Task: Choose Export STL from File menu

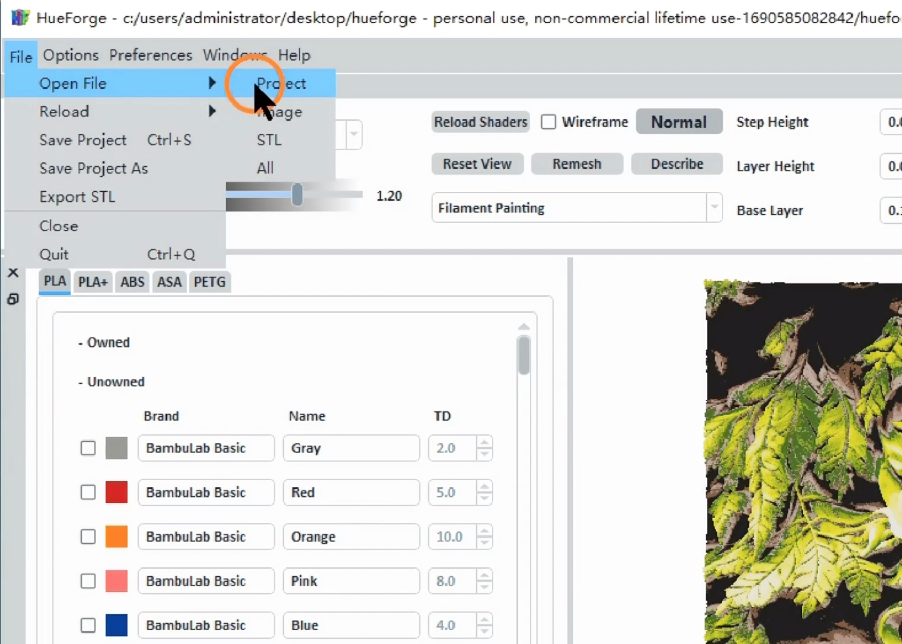Action: [x=77, y=197]
